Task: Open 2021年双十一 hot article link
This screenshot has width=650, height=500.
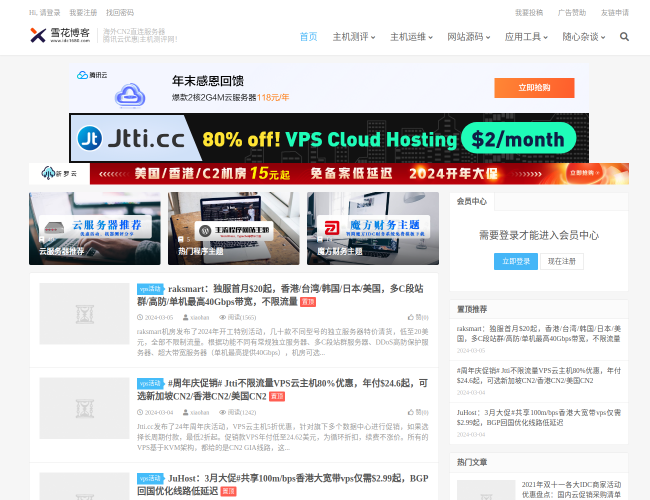Action: [571, 490]
